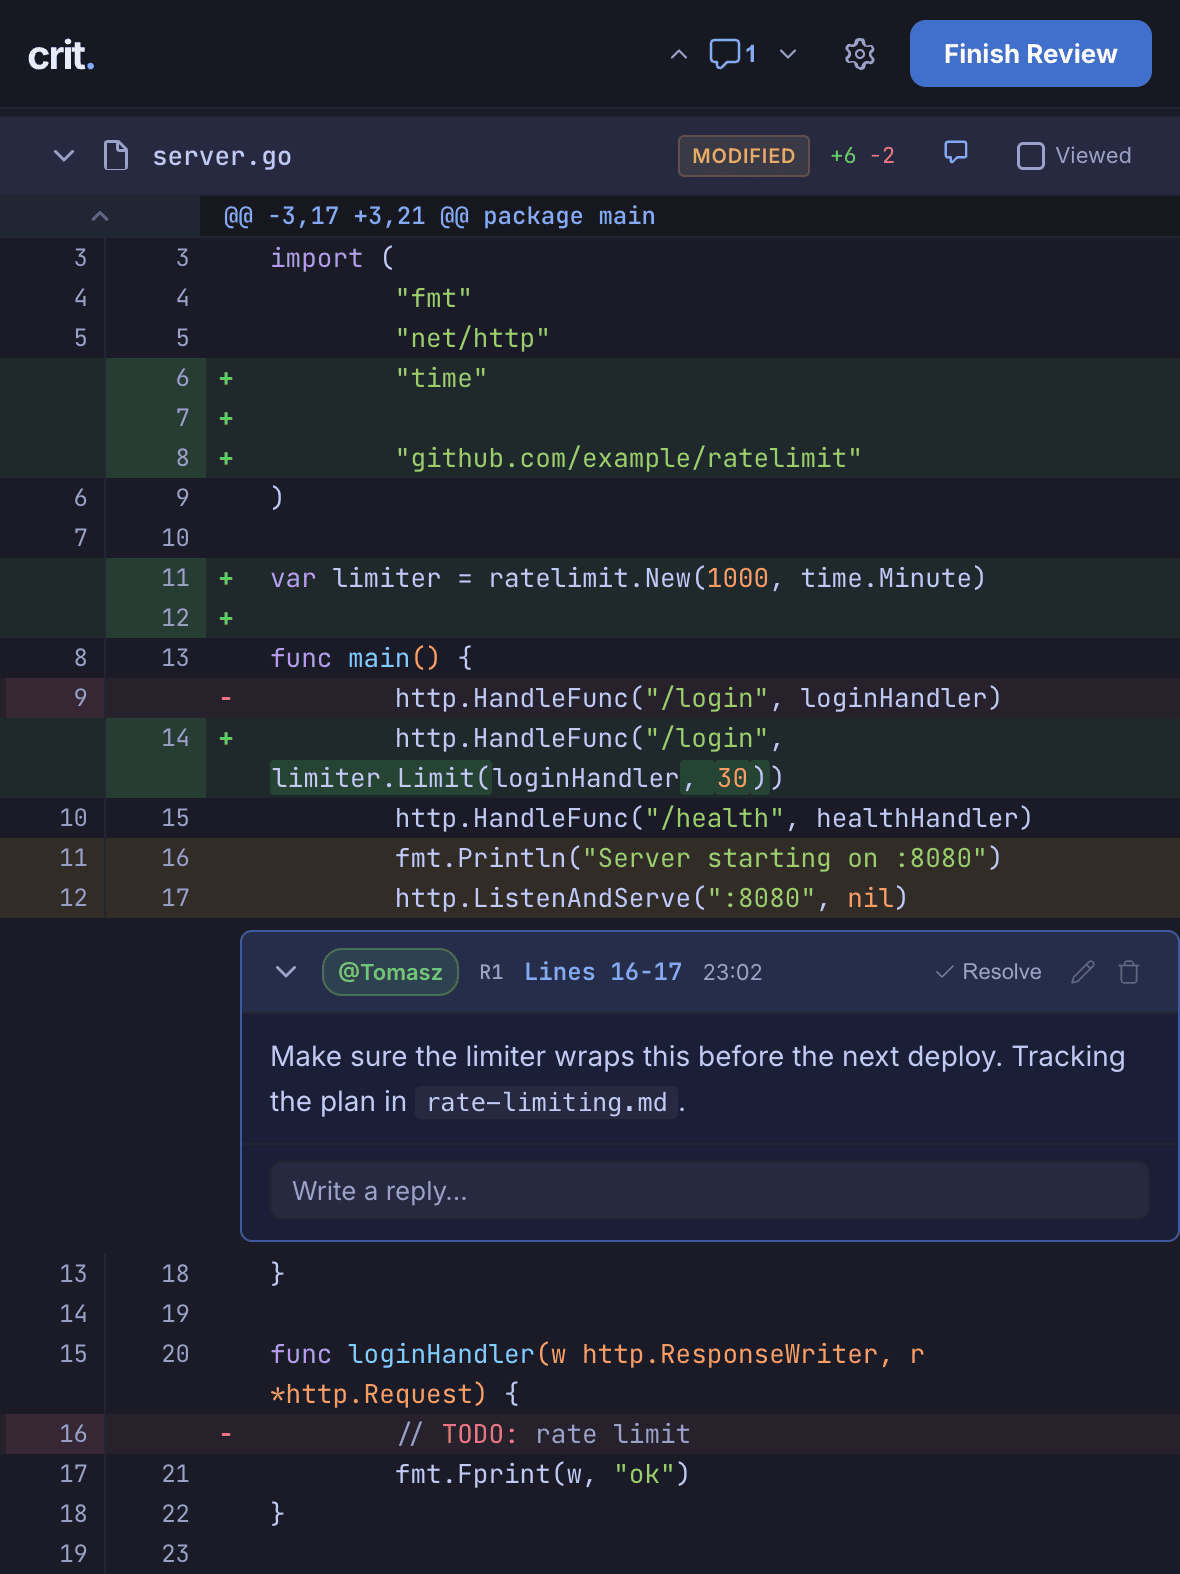The image size is (1180, 1574).
Task: Jump to previous comment arrow
Action: 679,54
